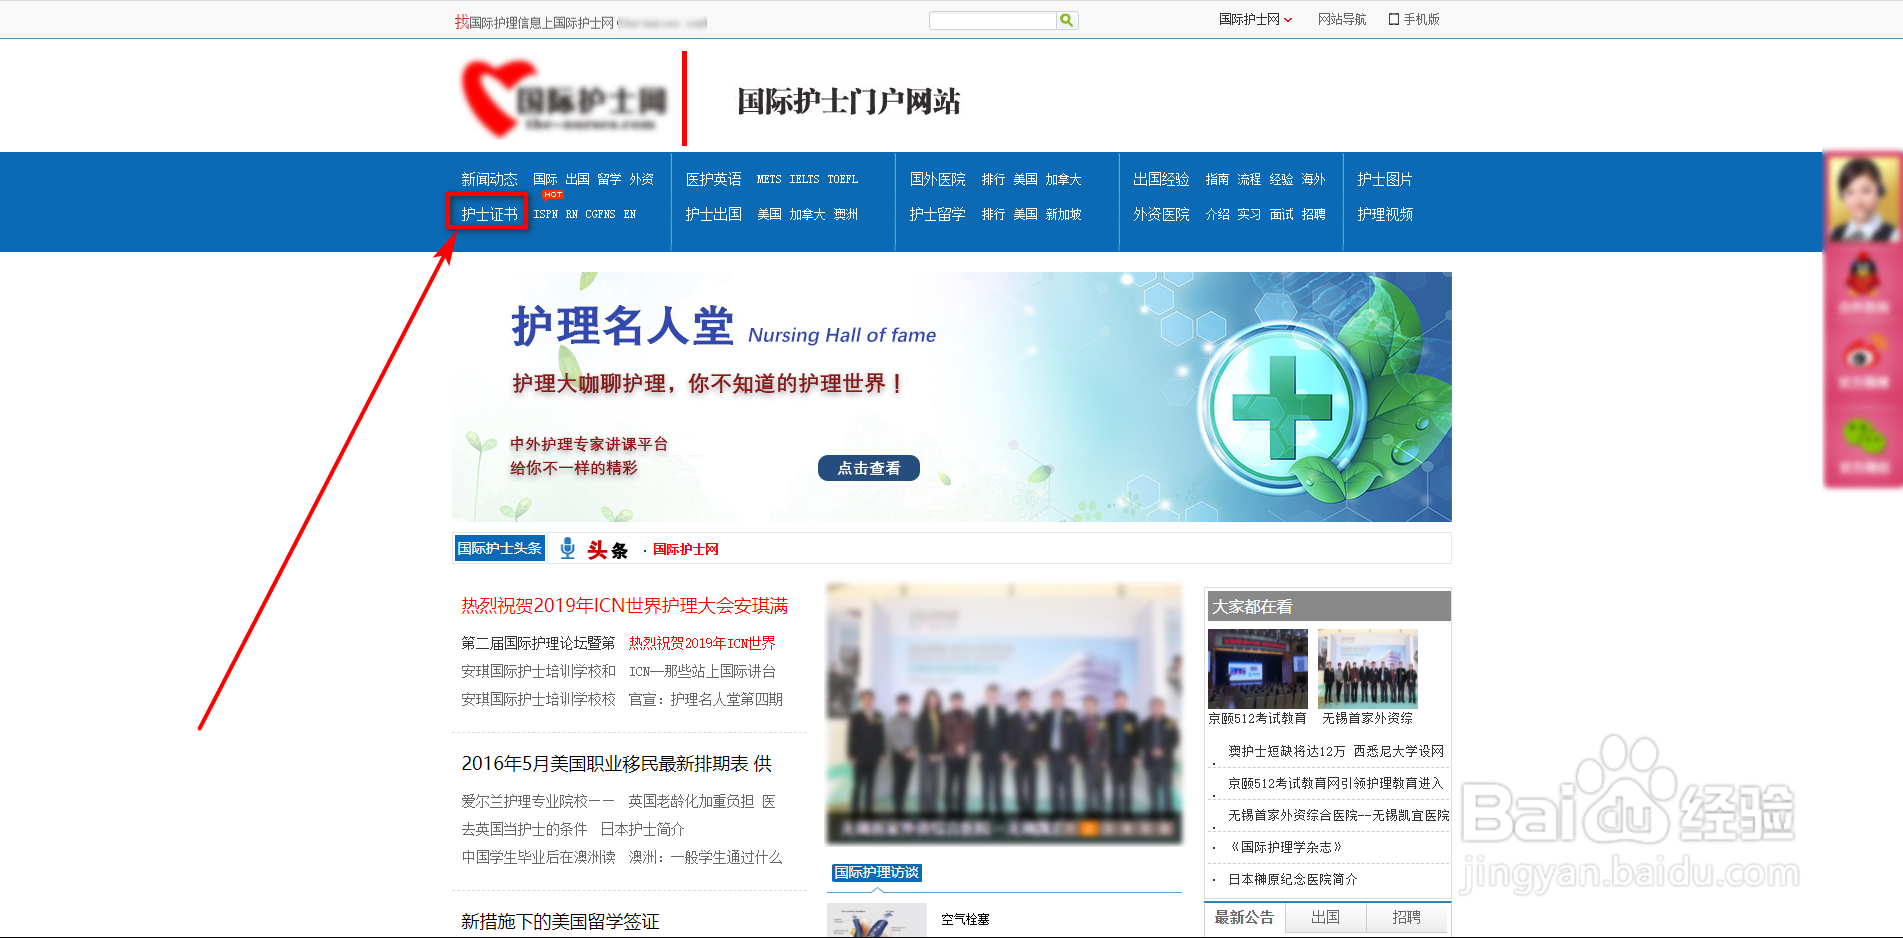1903x938 pixels.
Task: Click the customer service avatar icon
Action: tap(1862, 199)
